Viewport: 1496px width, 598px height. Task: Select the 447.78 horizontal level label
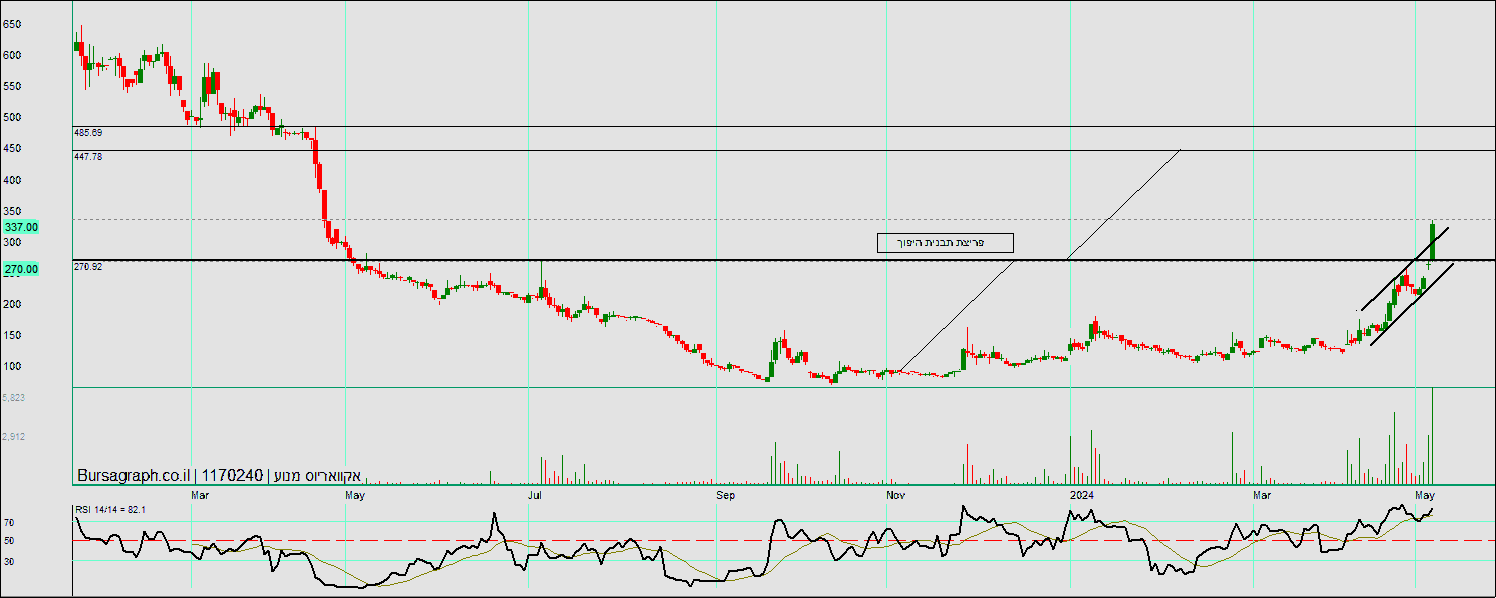coord(88,156)
